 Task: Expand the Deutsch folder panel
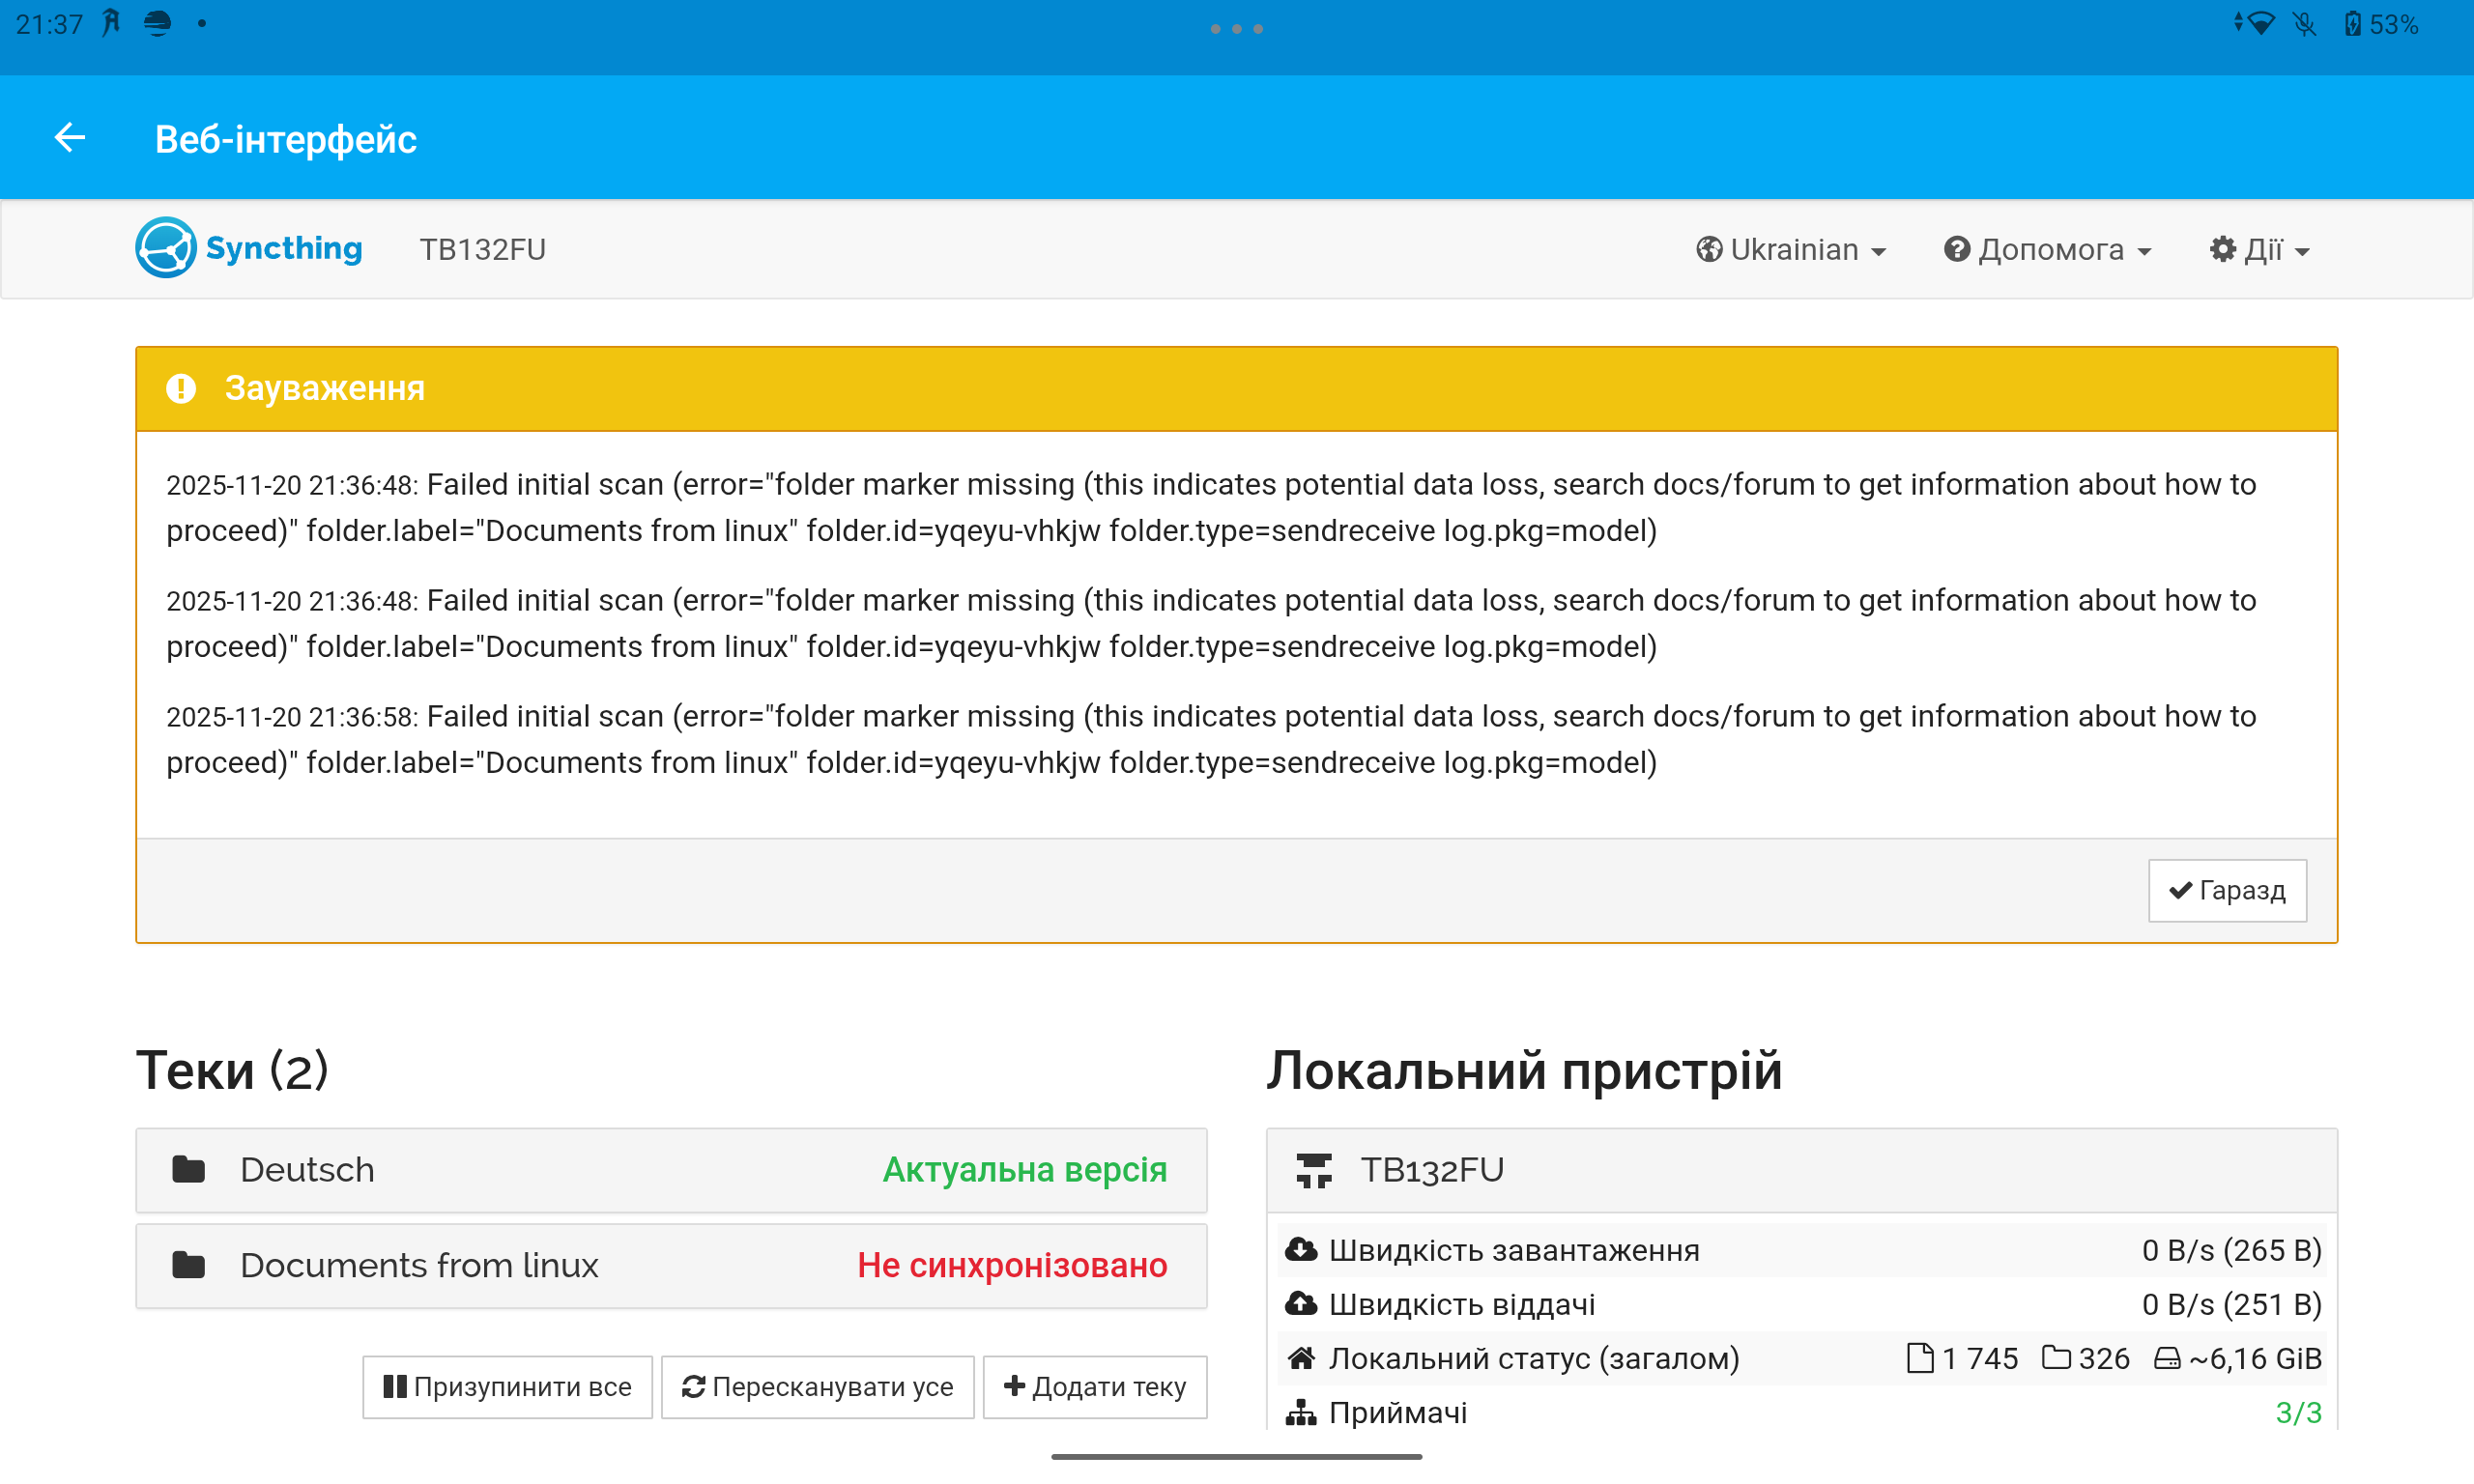click(x=670, y=1169)
